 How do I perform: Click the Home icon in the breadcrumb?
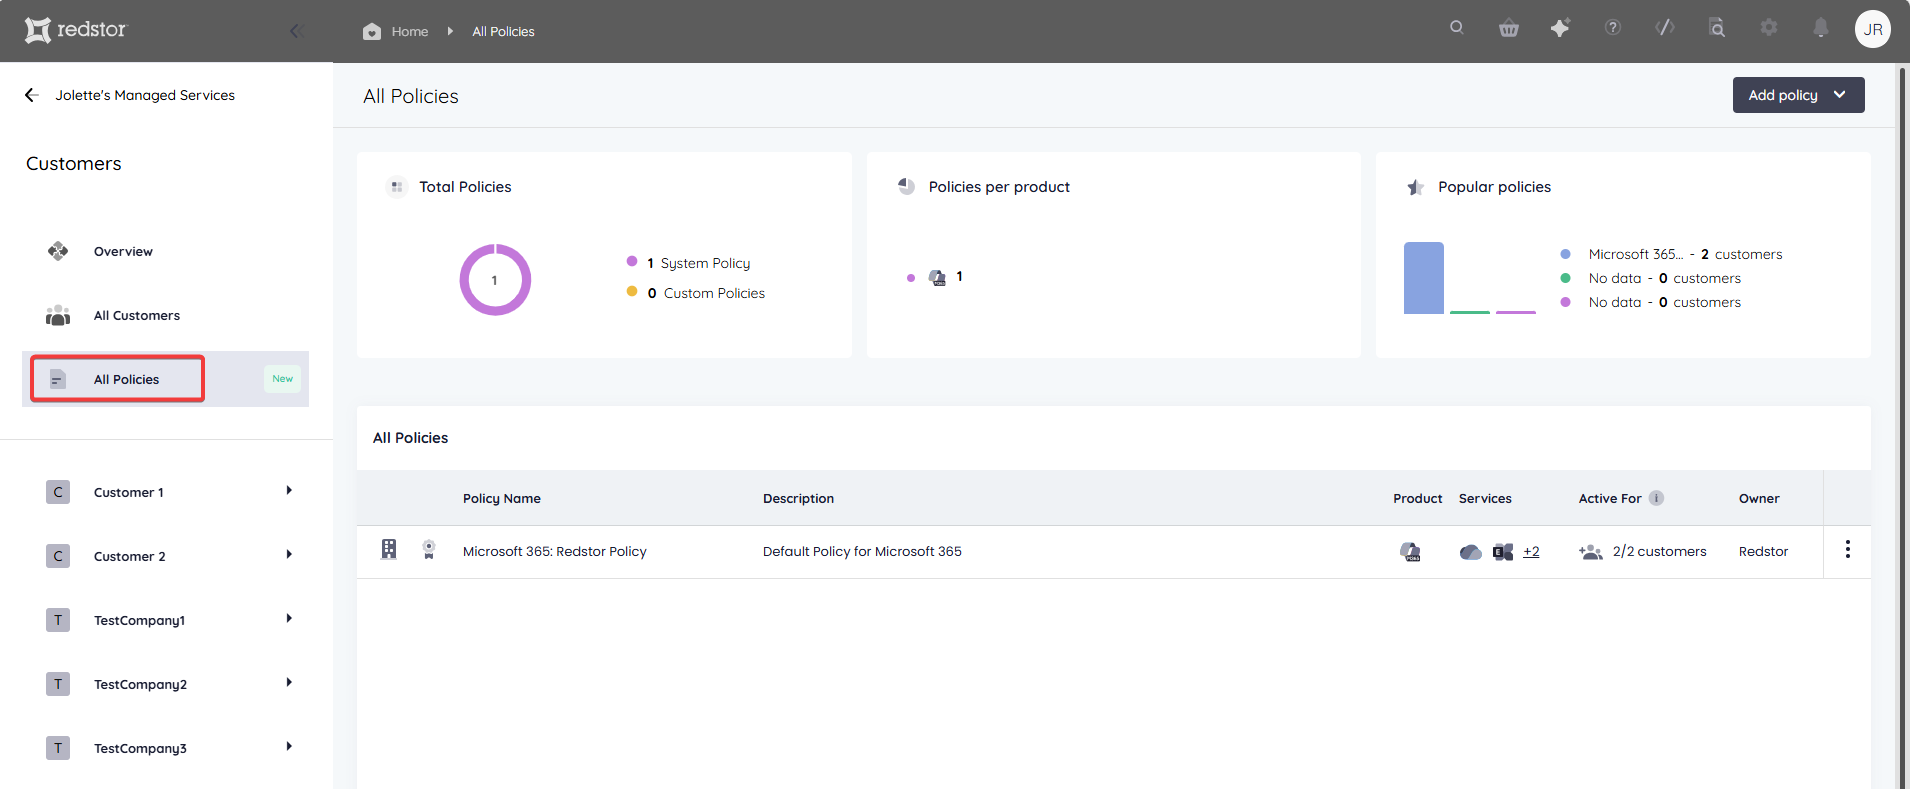point(372,31)
